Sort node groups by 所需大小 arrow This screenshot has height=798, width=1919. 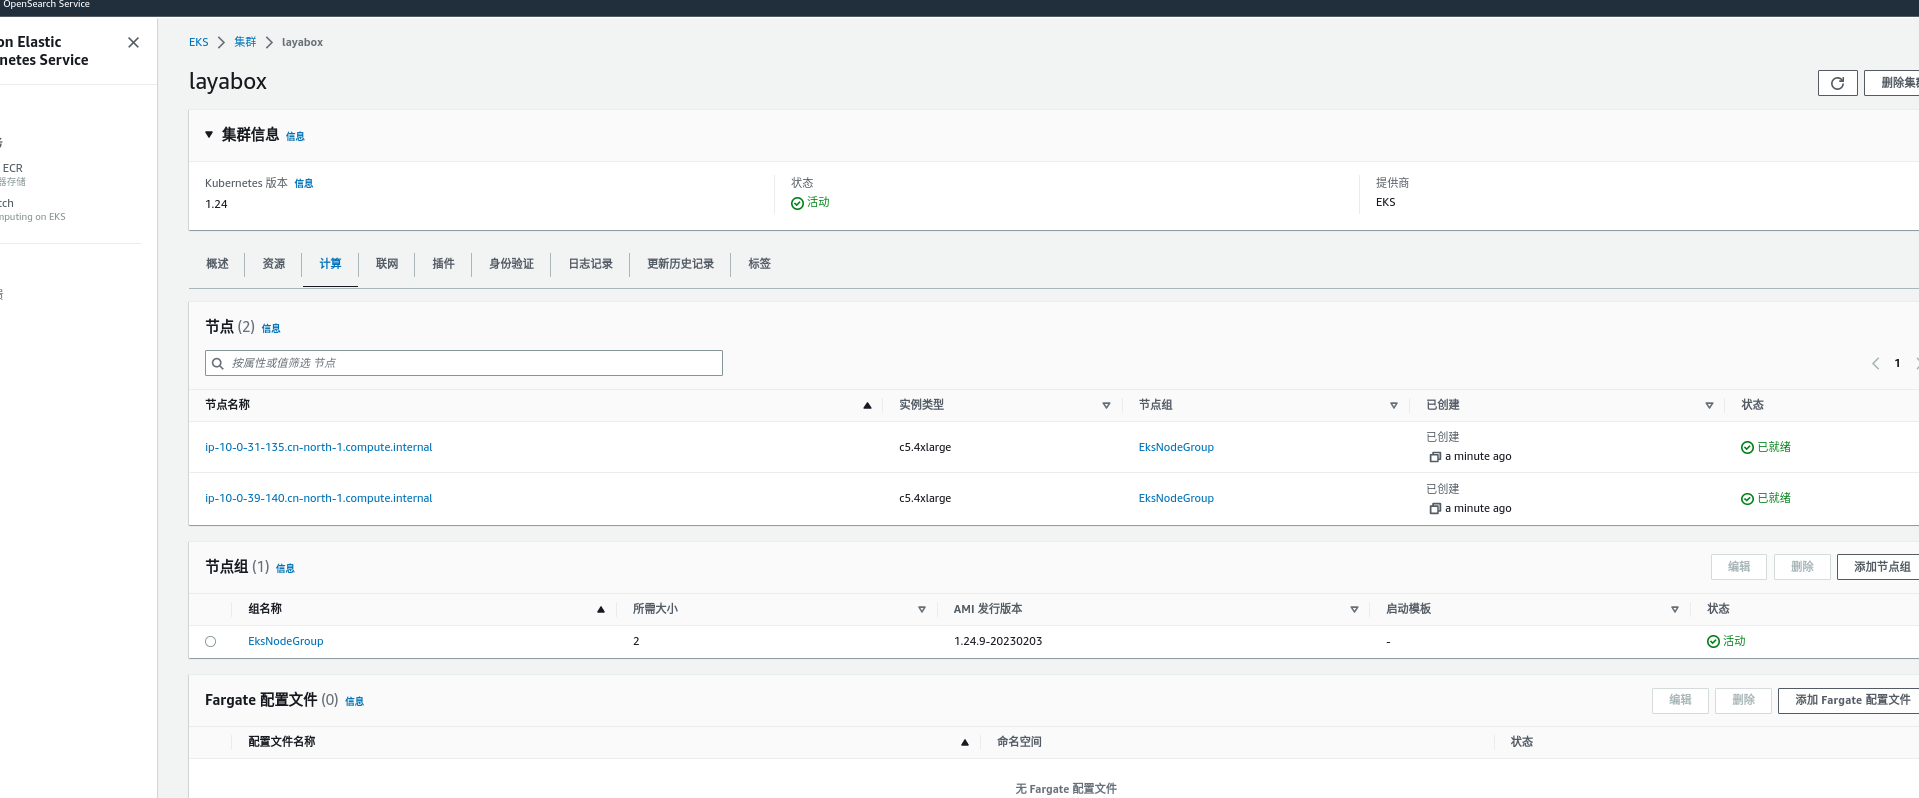[x=922, y=610]
